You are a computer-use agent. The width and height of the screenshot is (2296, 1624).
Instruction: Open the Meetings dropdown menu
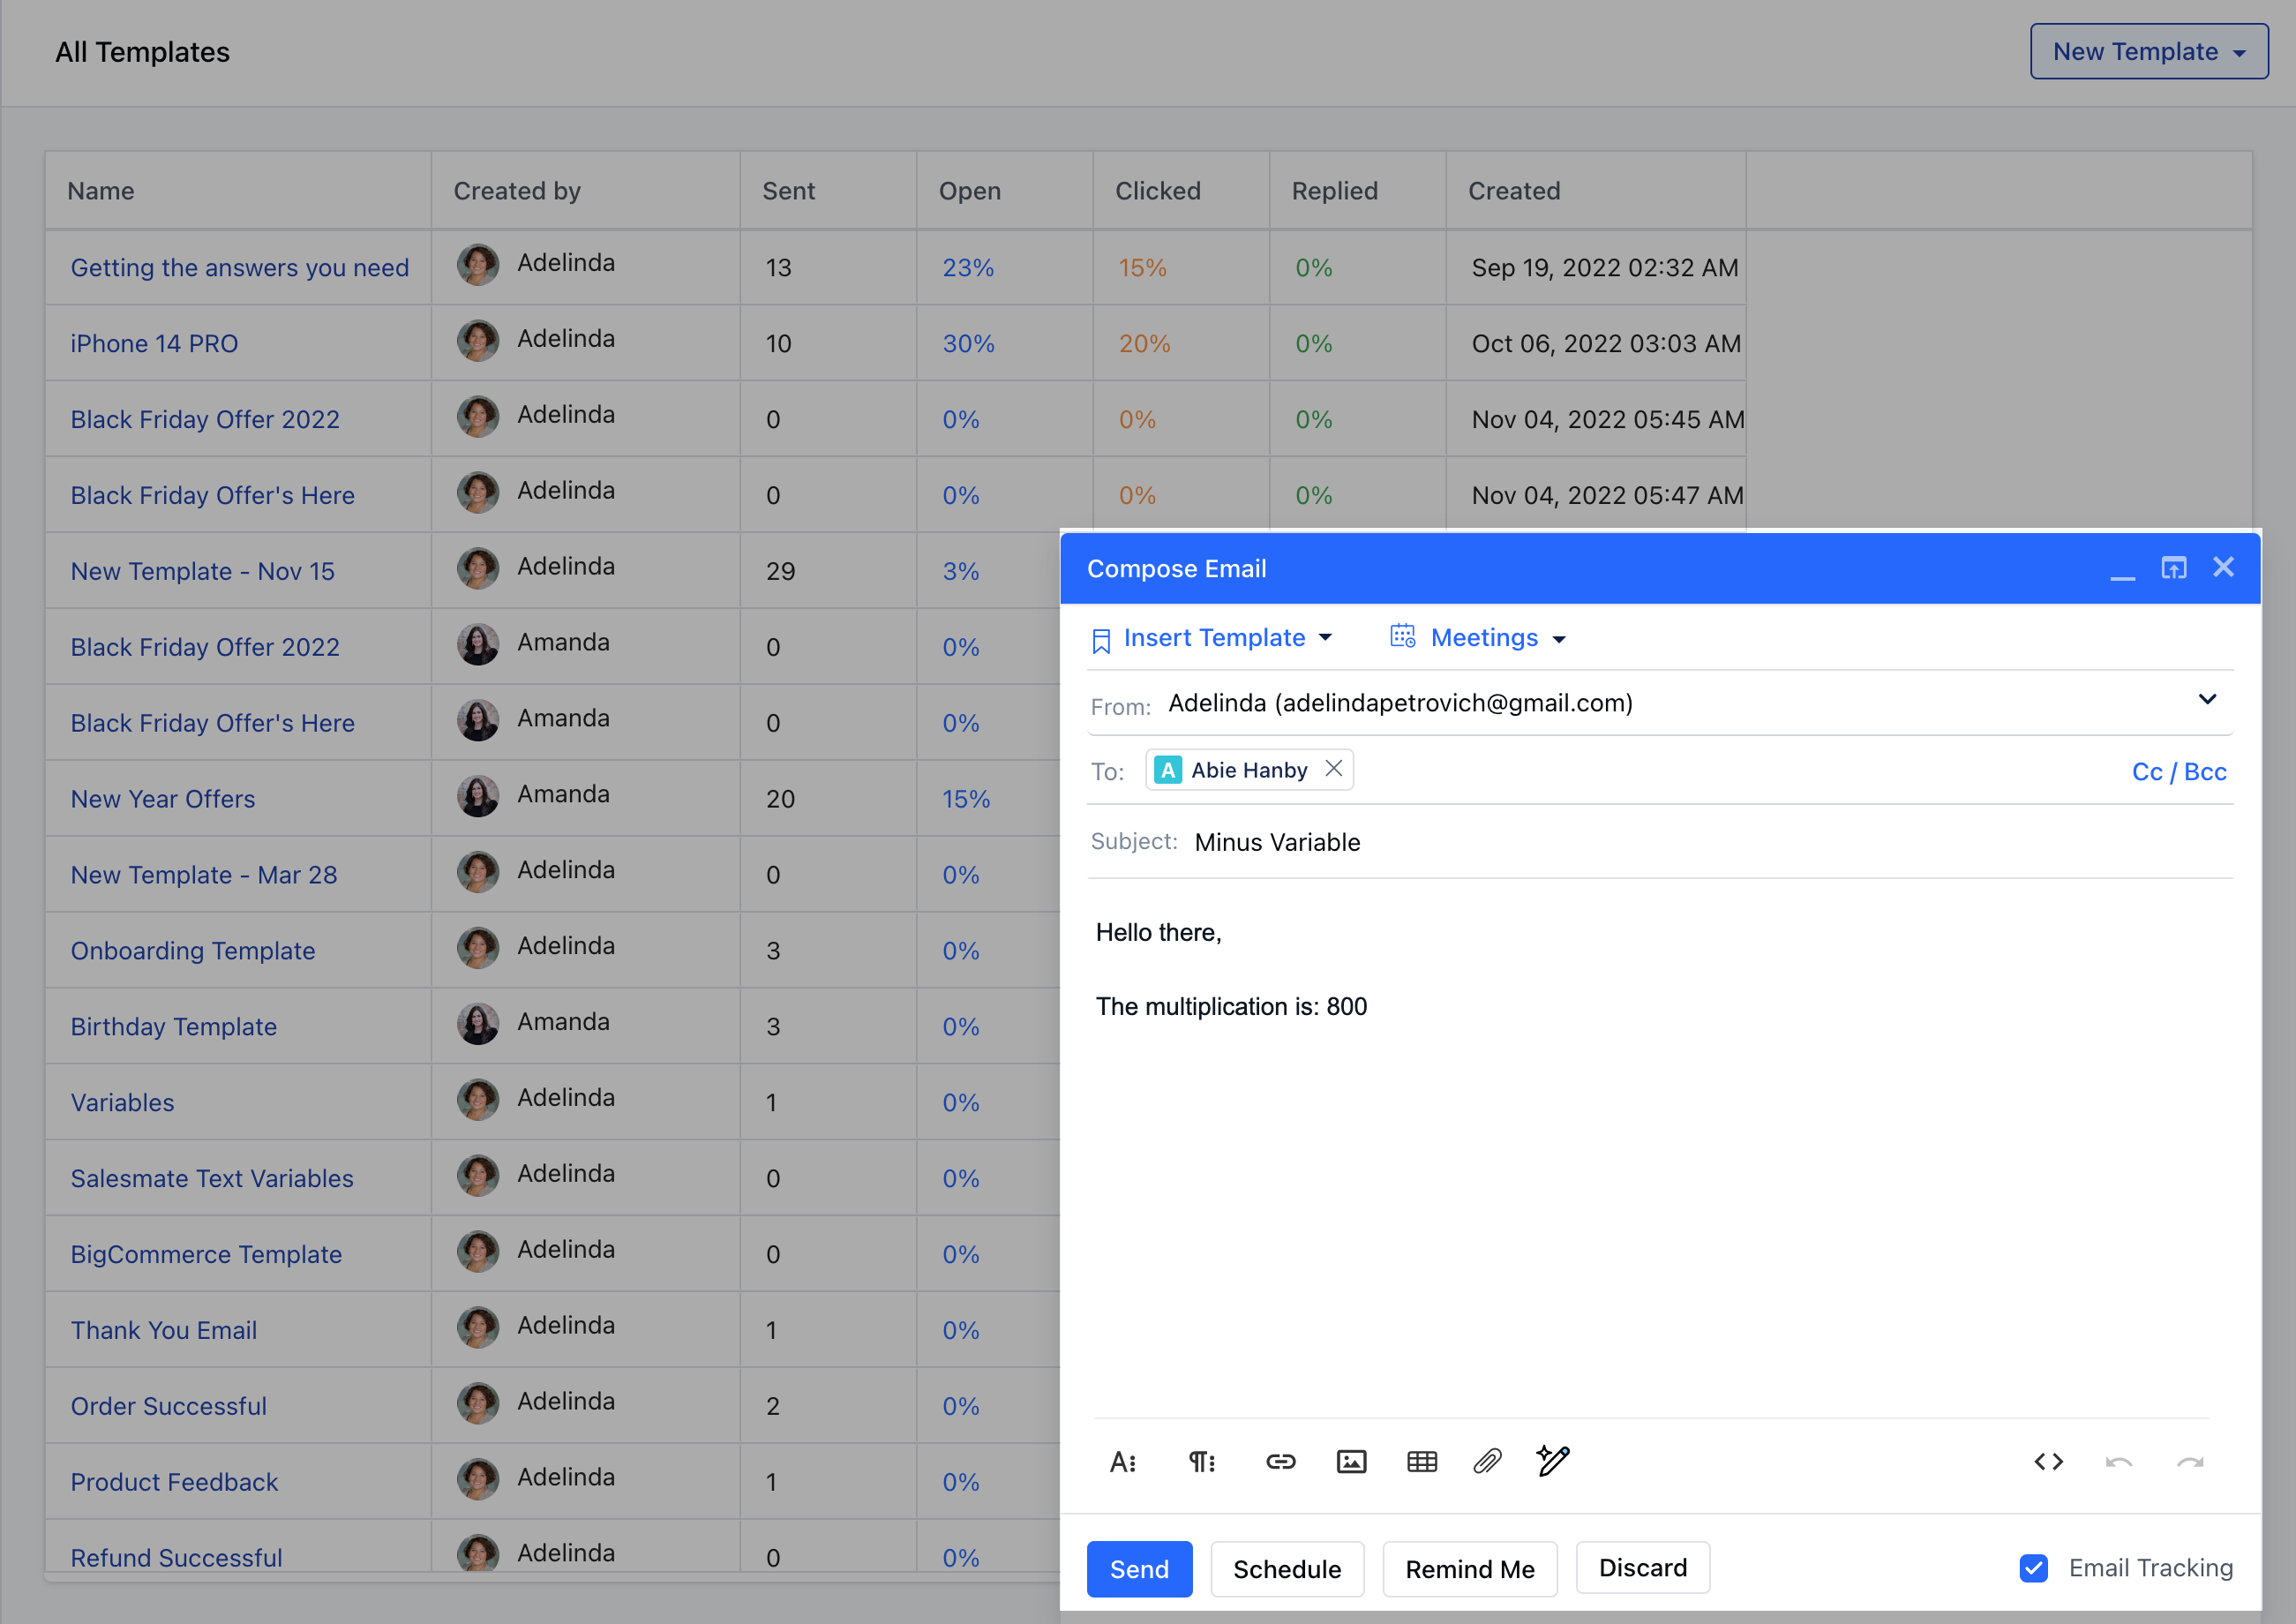pos(1481,638)
